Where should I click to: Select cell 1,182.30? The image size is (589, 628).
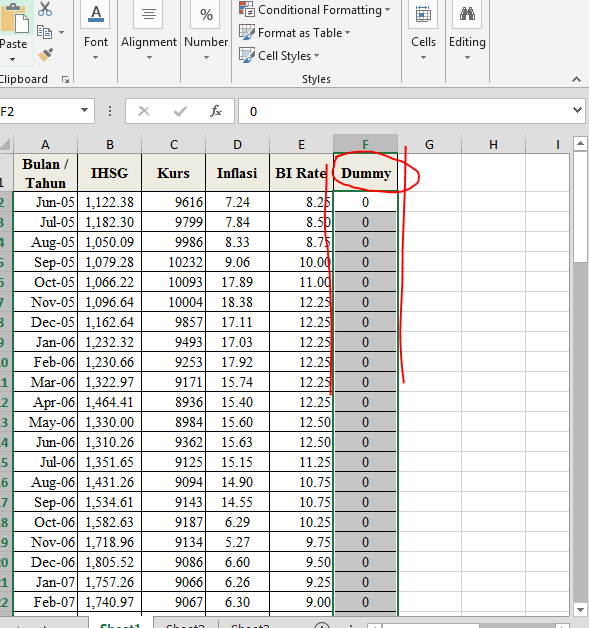[109, 222]
